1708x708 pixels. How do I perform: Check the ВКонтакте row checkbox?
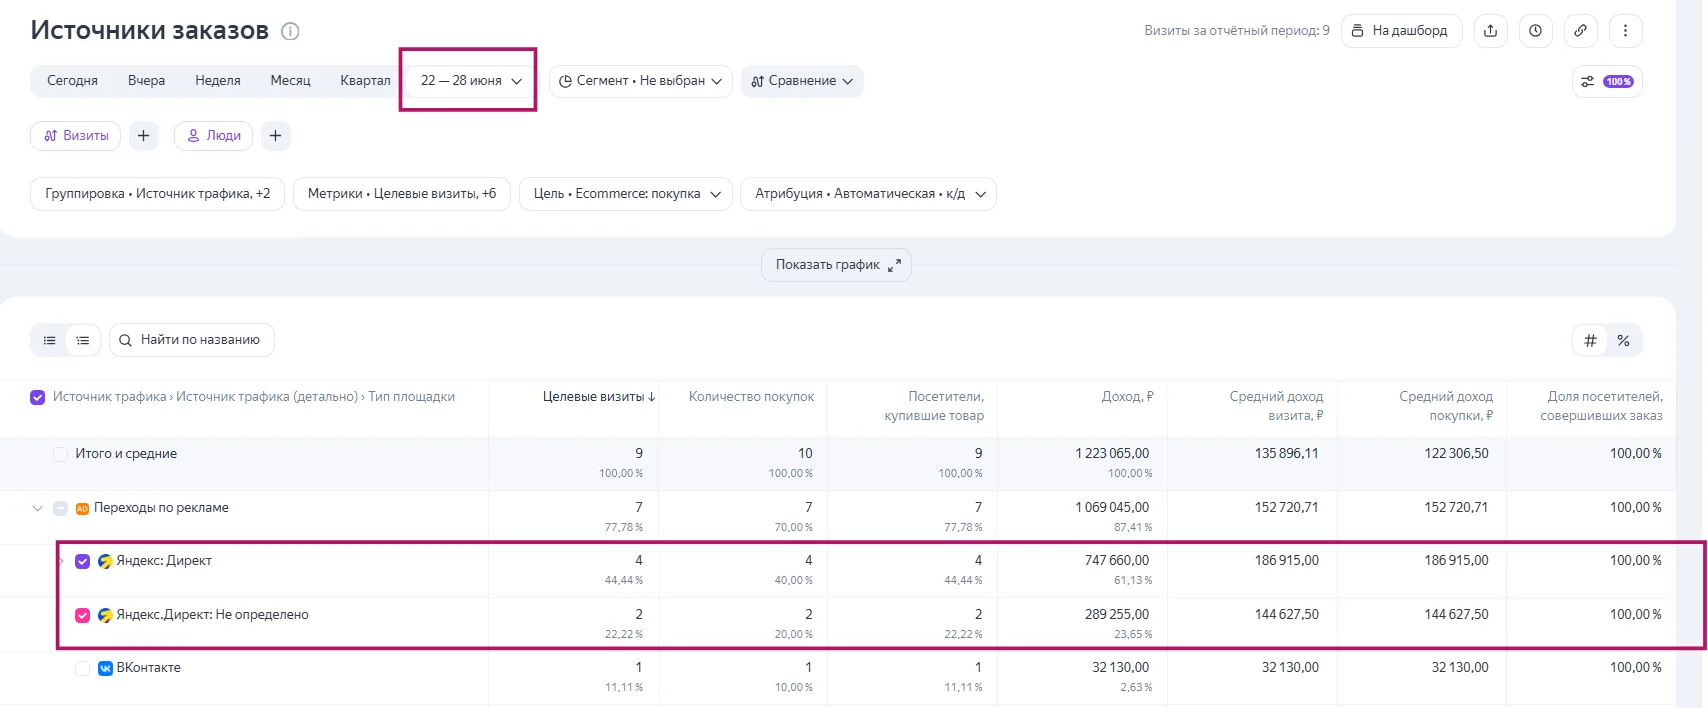tap(83, 668)
